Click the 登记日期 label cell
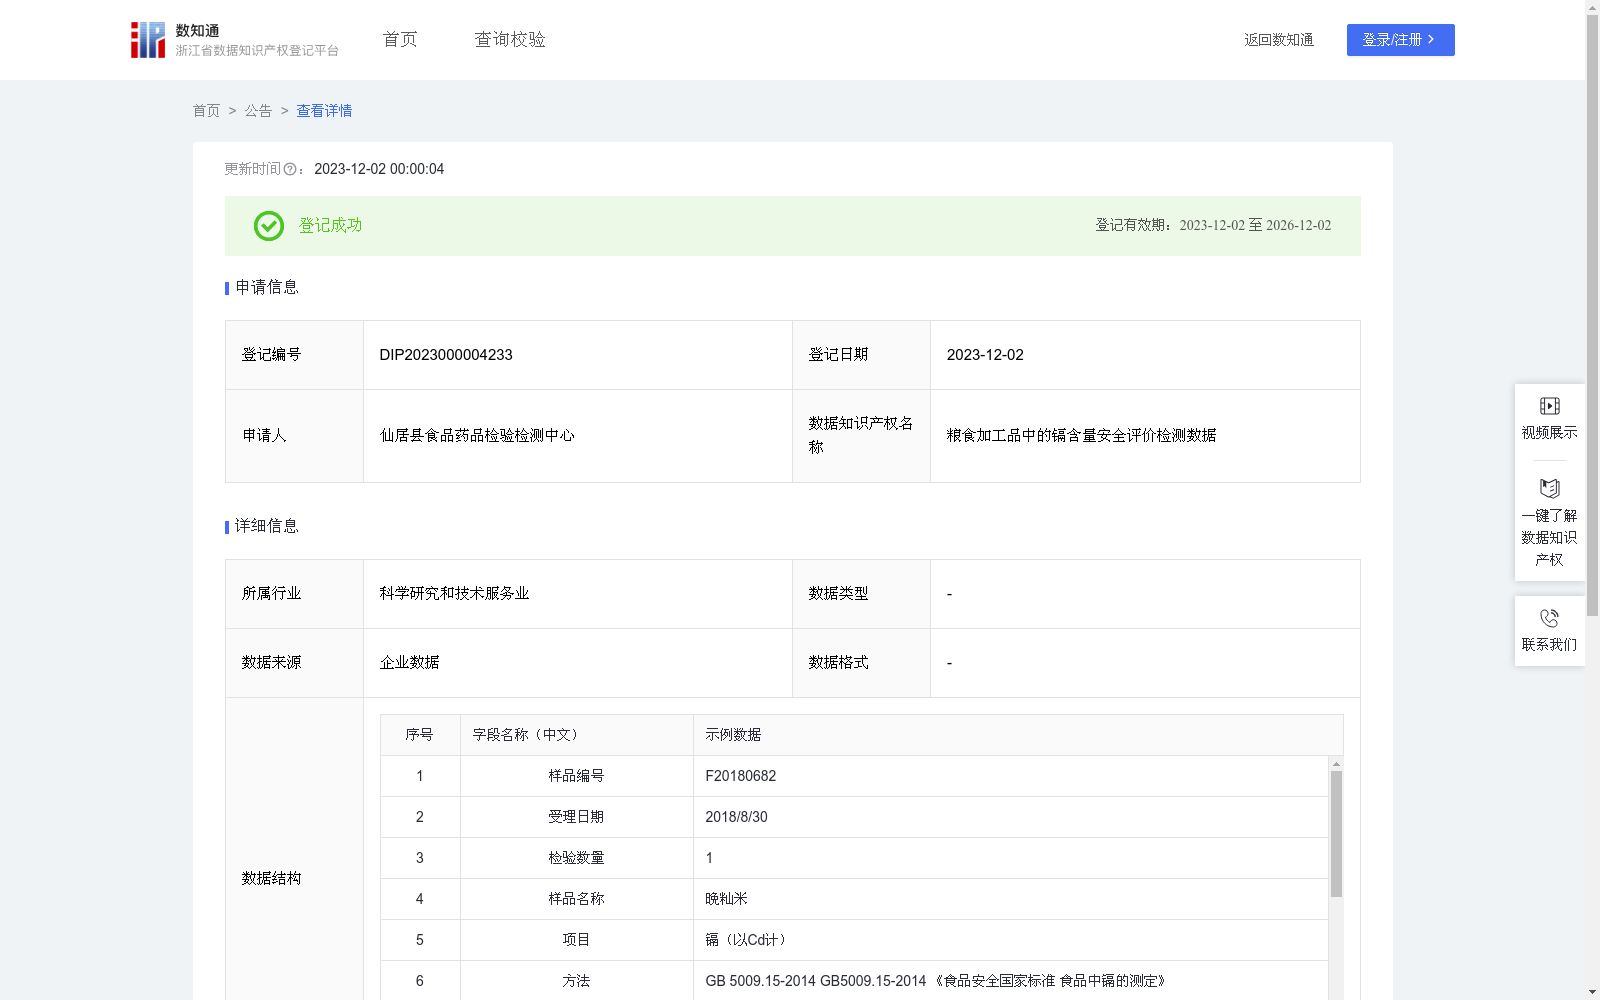The image size is (1600, 1000). tap(861, 355)
